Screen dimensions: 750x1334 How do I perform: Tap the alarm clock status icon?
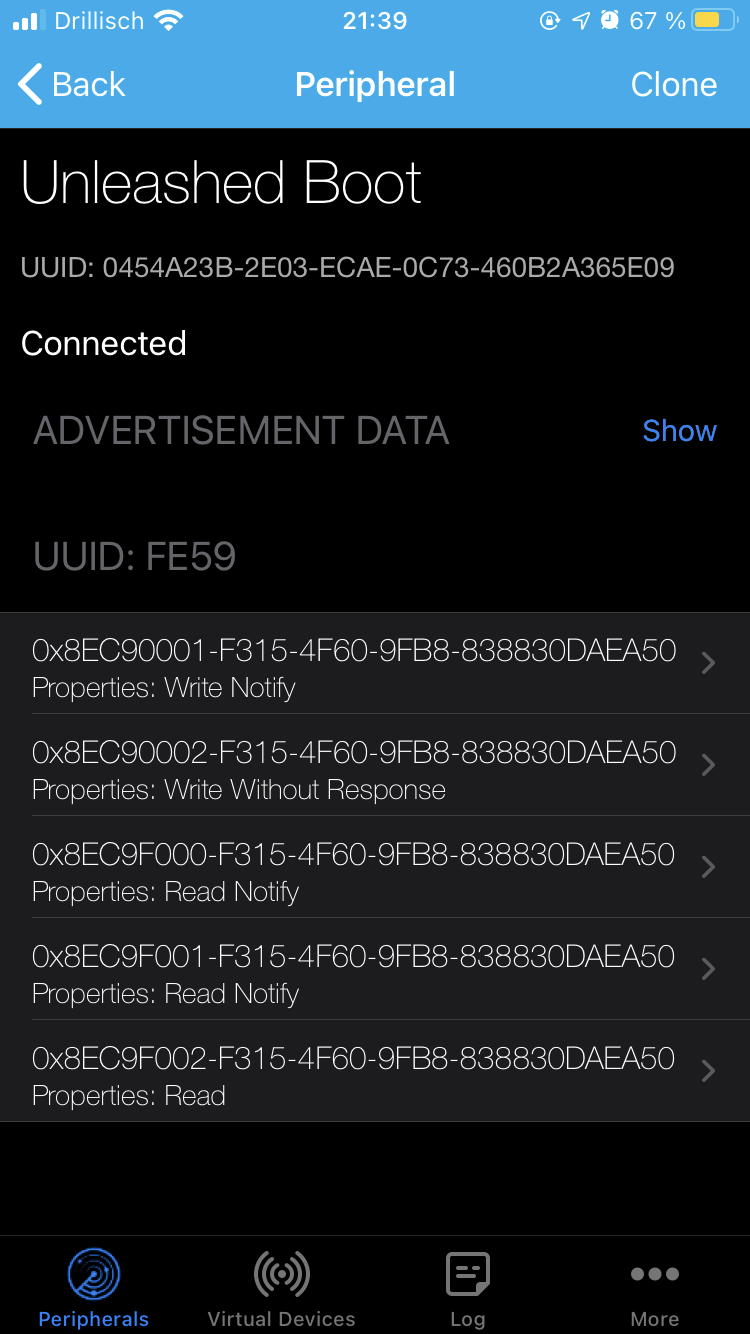(609, 21)
